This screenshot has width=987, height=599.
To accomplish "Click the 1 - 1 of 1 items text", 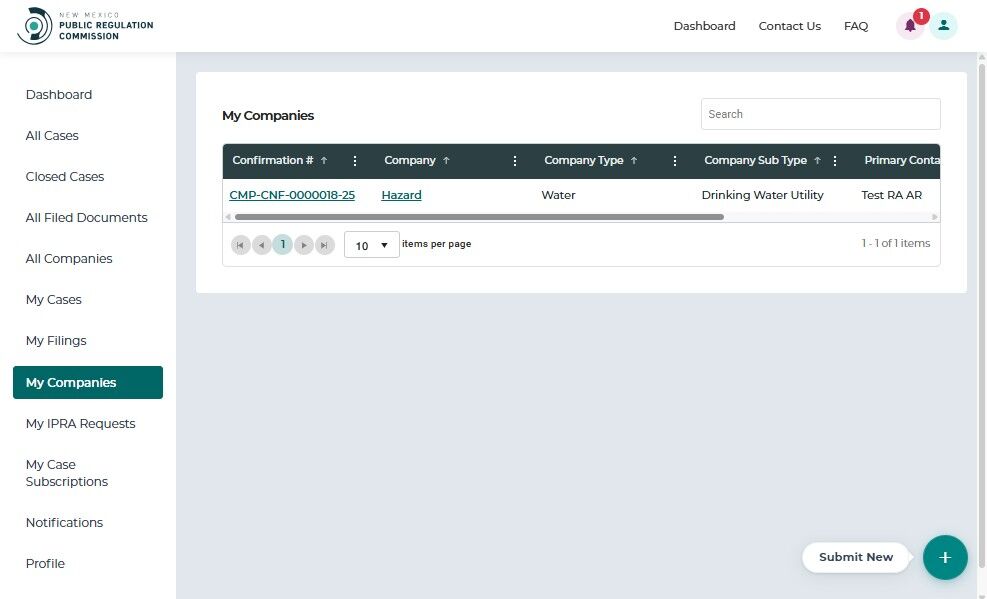I will click(896, 244).
